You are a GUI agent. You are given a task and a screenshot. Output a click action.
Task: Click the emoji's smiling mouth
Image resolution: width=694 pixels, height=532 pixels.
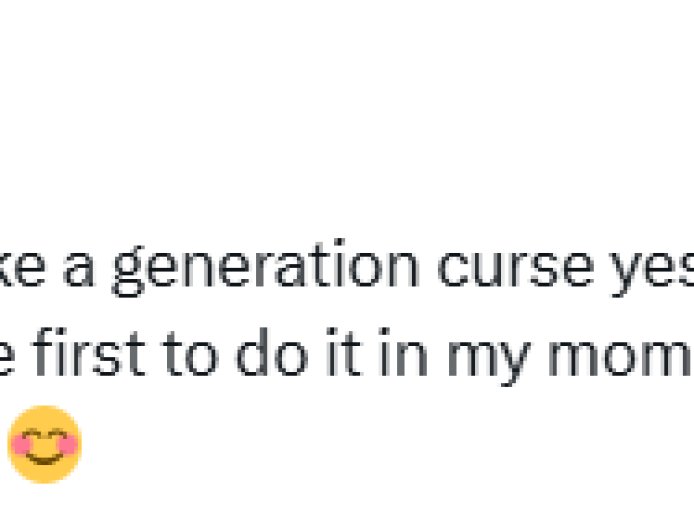tap(43, 459)
